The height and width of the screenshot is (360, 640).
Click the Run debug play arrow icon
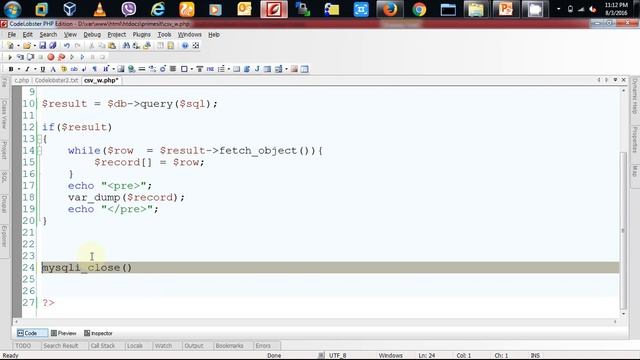click(10, 57)
